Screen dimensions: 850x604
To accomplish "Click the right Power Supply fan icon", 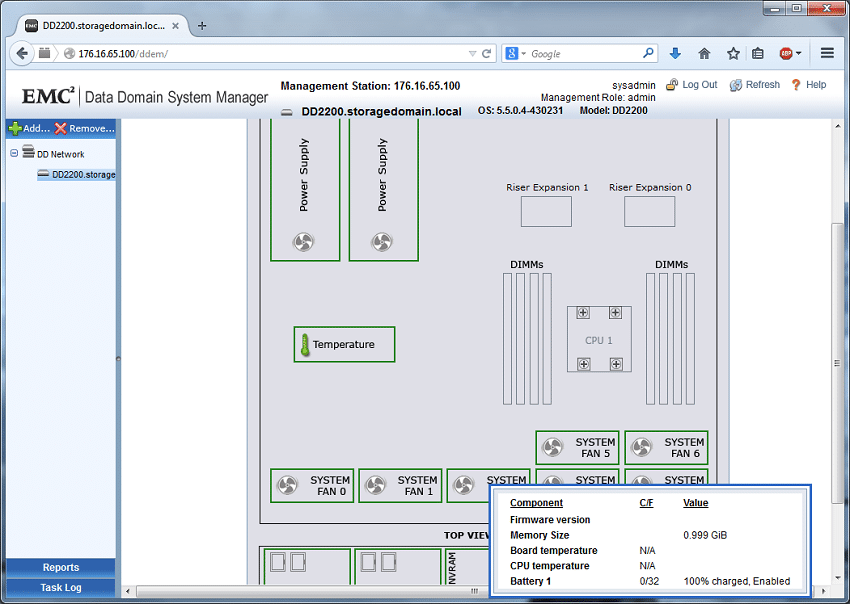I will pos(382,242).
